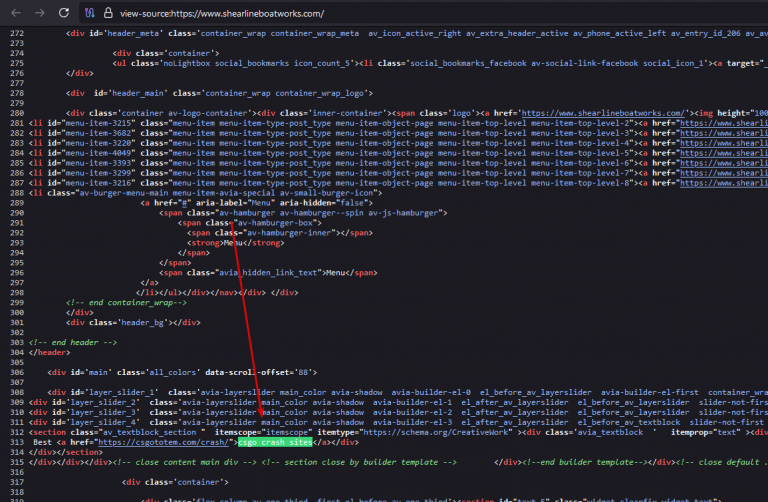768x502 pixels.
Task: Click the class='container' div on line 317
Action: click(x=175, y=482)
